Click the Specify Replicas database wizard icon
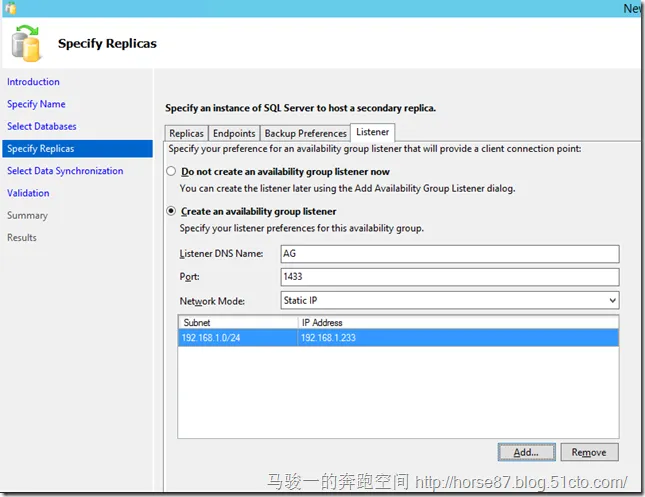The image size is (645, 497). [x=26, y=43]
